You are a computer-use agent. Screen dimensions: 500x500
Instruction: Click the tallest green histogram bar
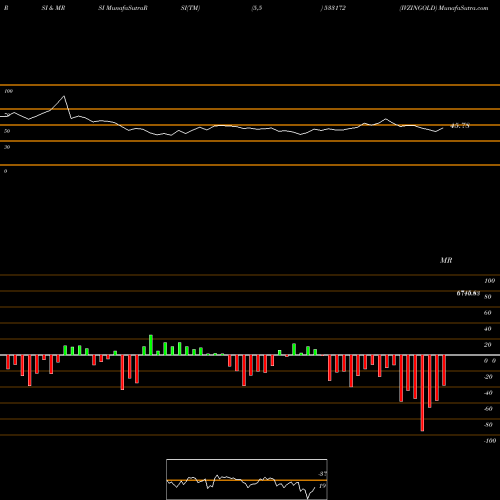click(x=151, y=345)
